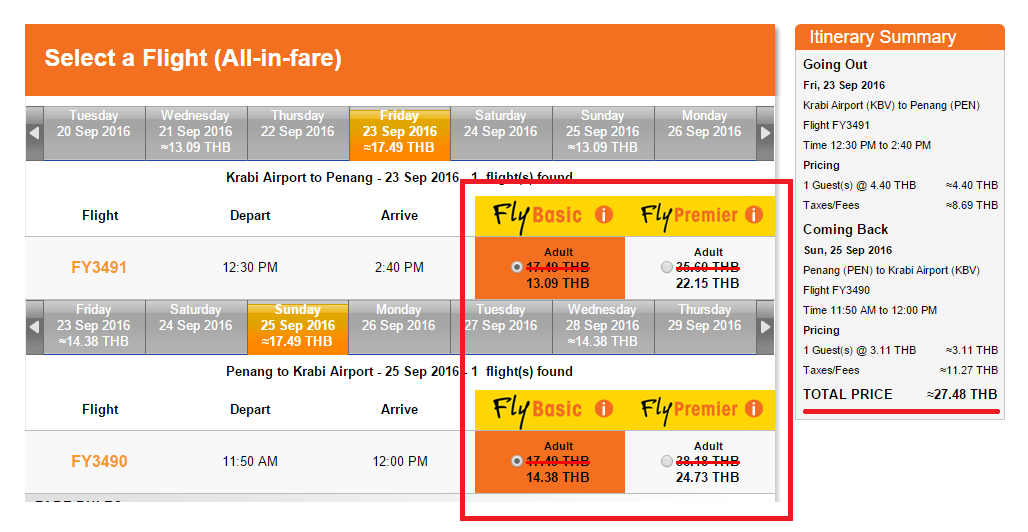Show later dates for Penang to Krabi
Screen dimensions: 1028x532
766,327
